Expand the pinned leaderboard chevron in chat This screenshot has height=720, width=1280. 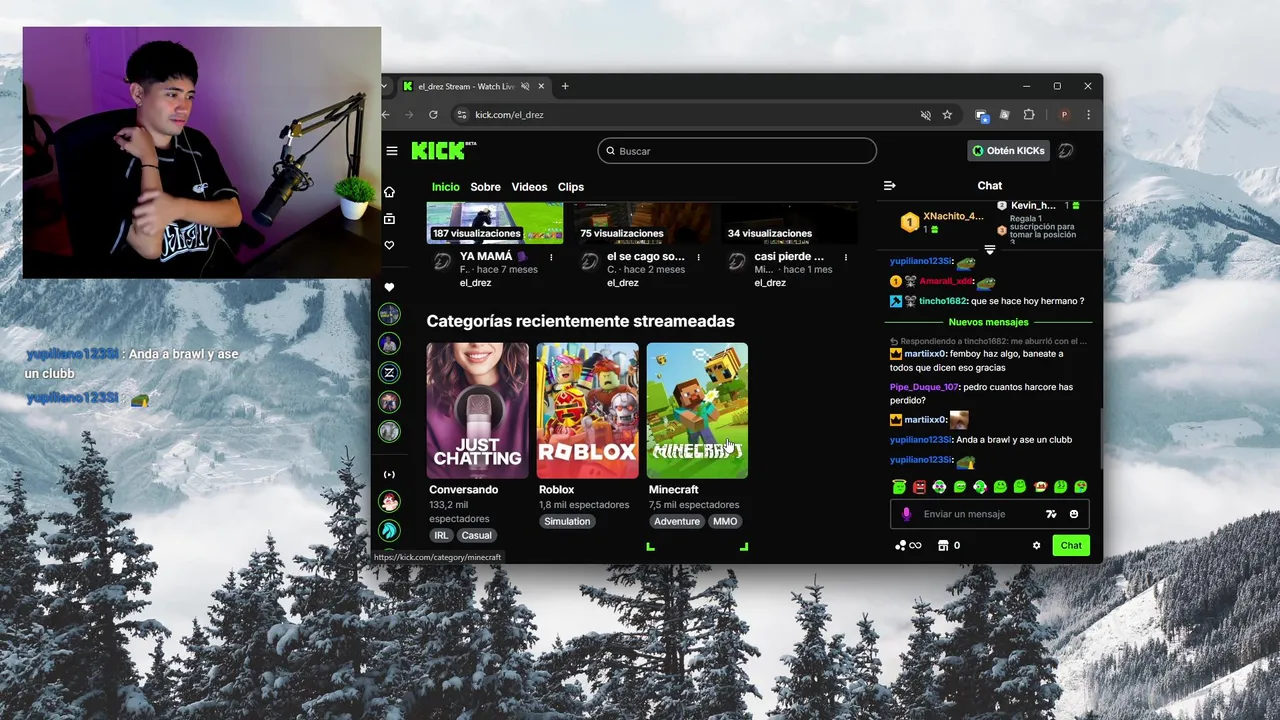point(990,249)
